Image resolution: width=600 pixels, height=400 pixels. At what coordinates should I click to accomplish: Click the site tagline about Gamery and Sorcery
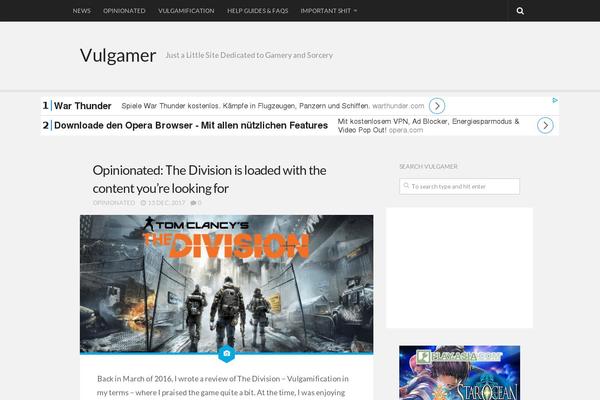pyautogui.click(x=249, y=55)
